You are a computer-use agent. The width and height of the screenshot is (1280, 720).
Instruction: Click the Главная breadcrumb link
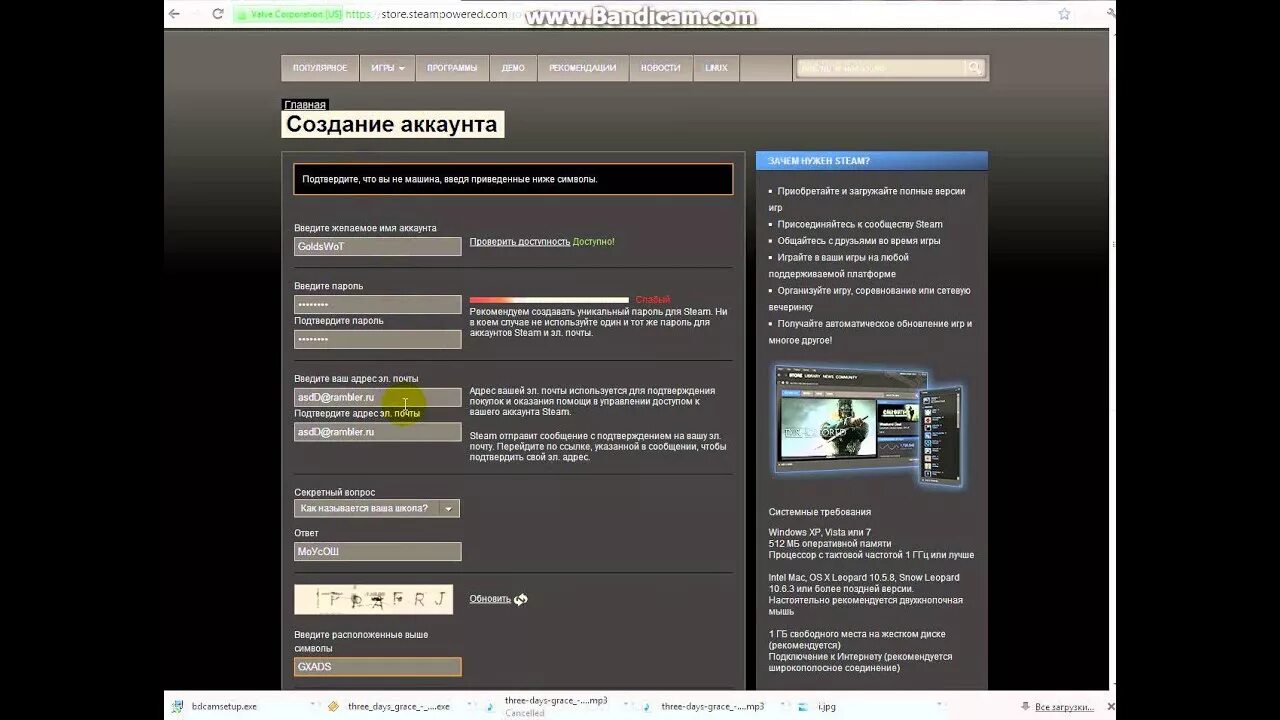click(305, 105)
